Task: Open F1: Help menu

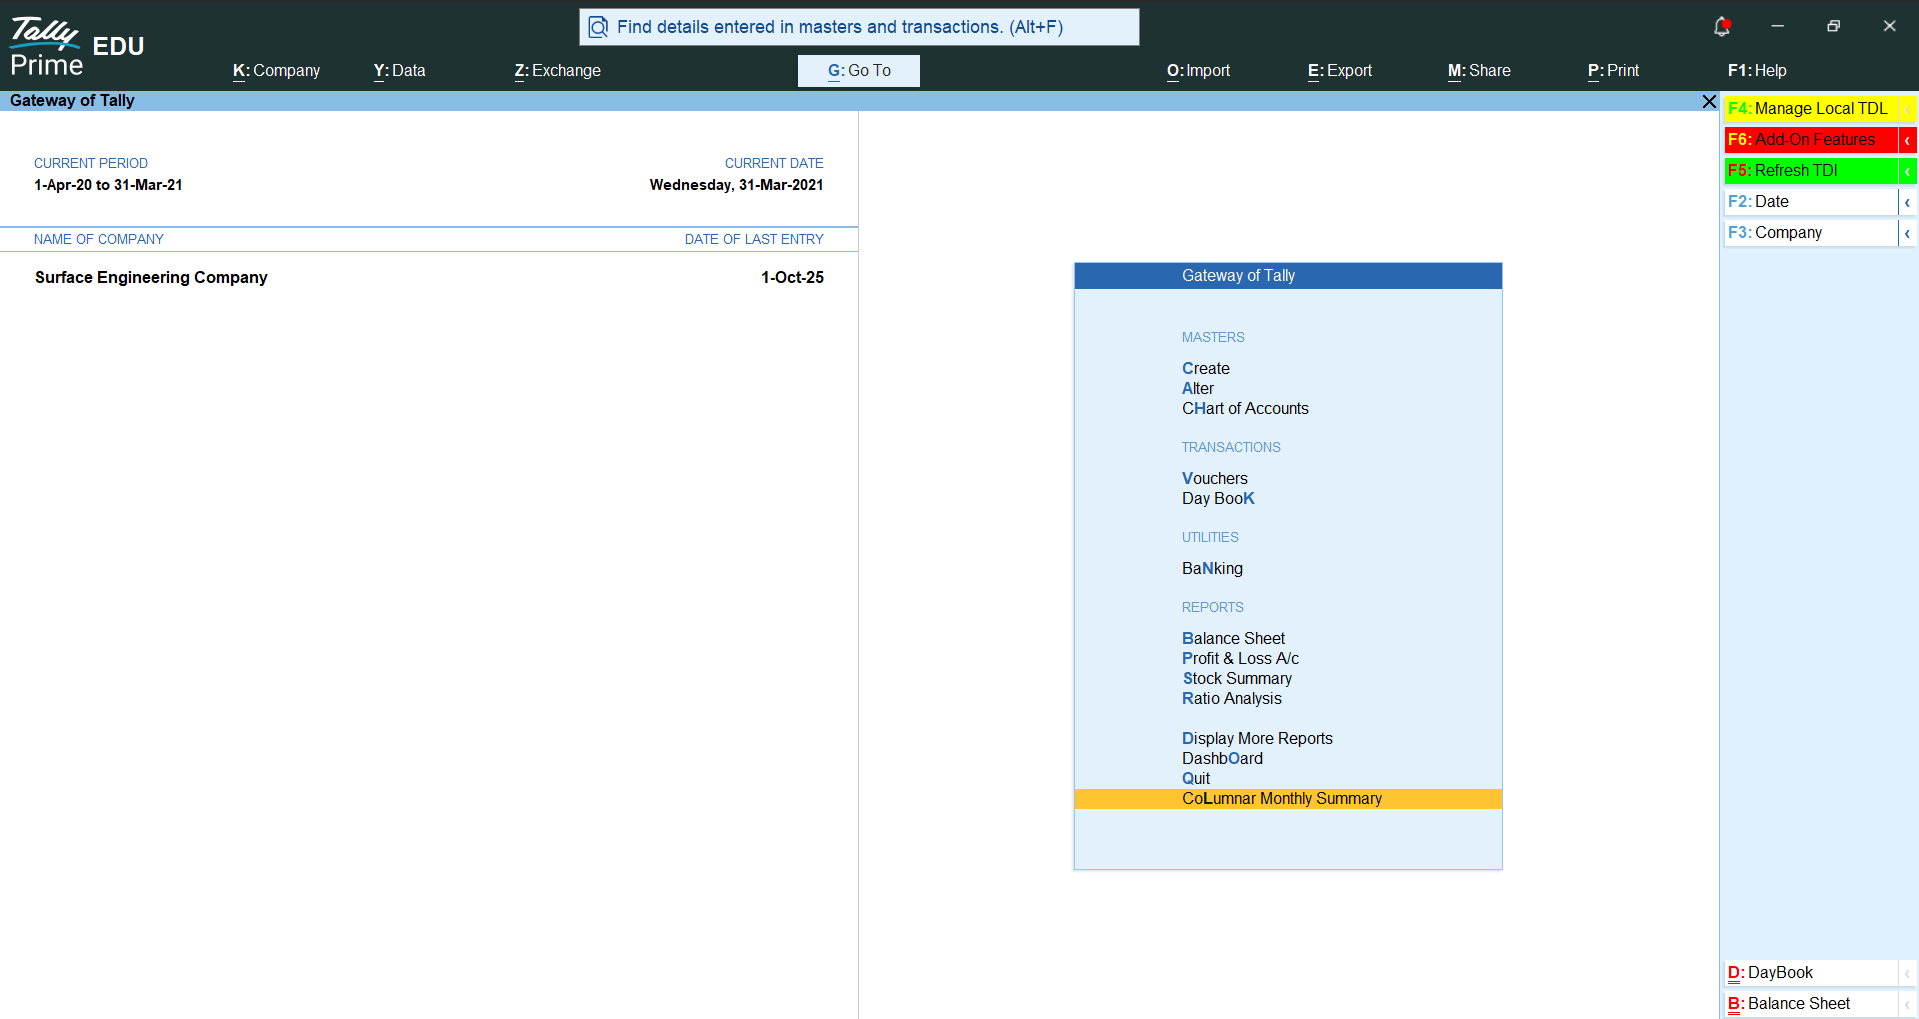Action: tap(1757, 71)
